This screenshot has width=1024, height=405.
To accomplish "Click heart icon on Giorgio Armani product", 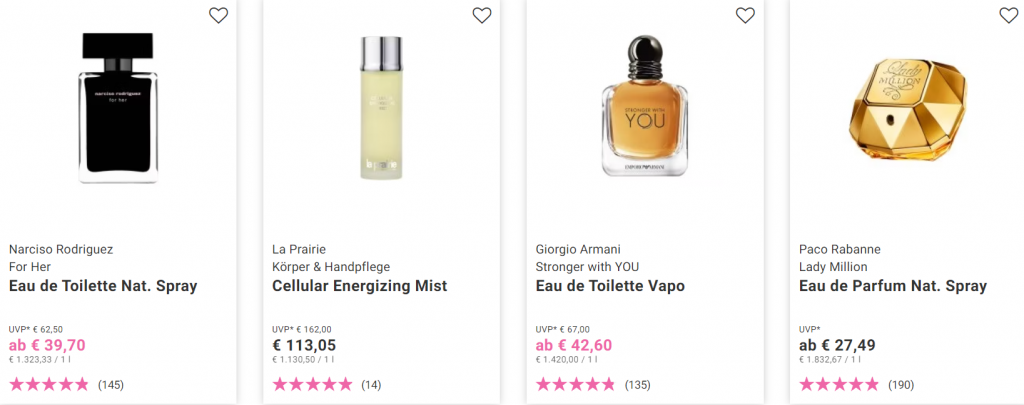I will tap(745, 15).
